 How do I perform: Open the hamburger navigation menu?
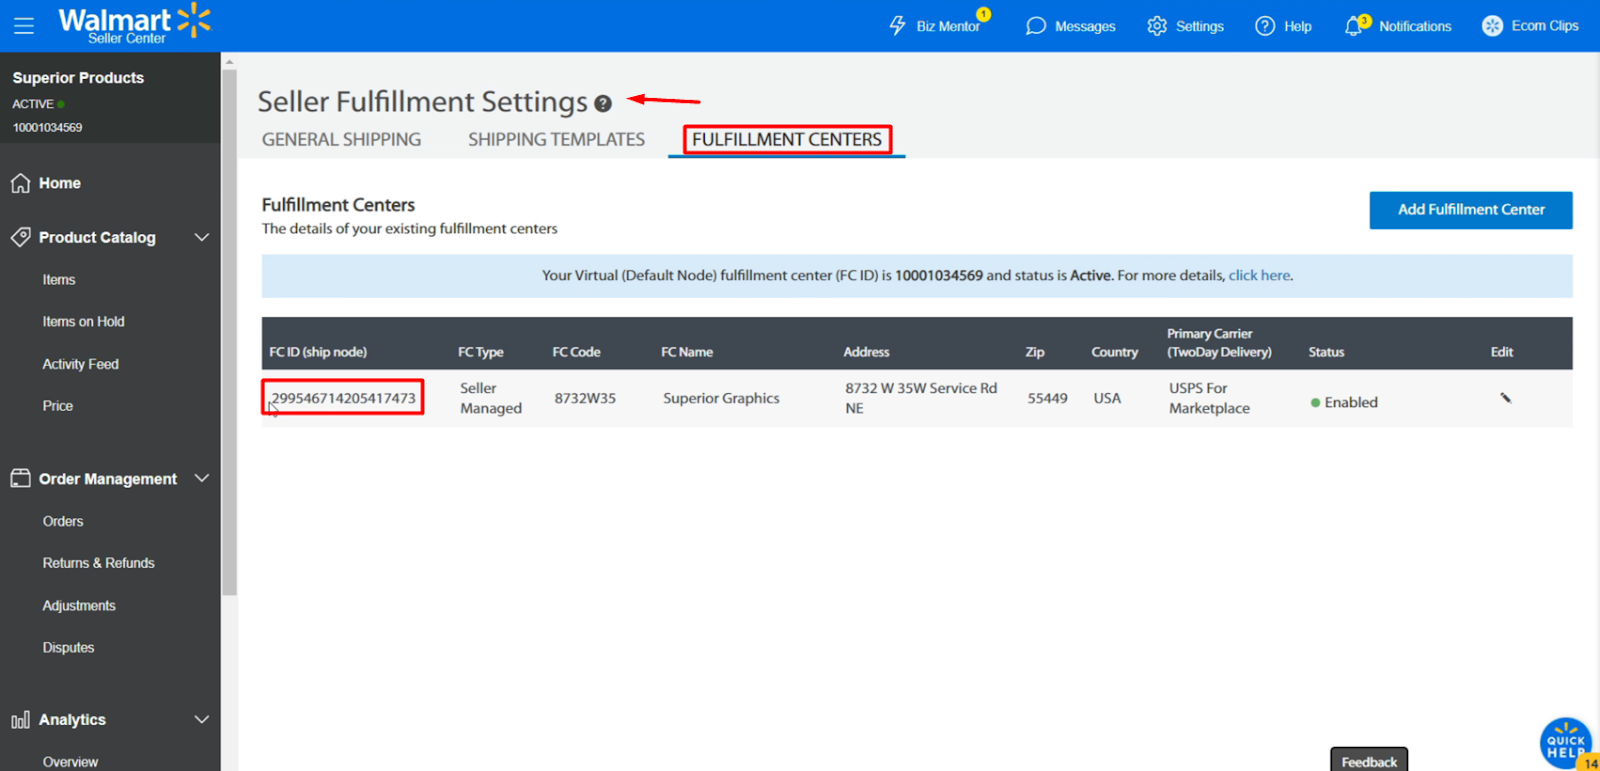pyautogui.click(x=24, y=26)
